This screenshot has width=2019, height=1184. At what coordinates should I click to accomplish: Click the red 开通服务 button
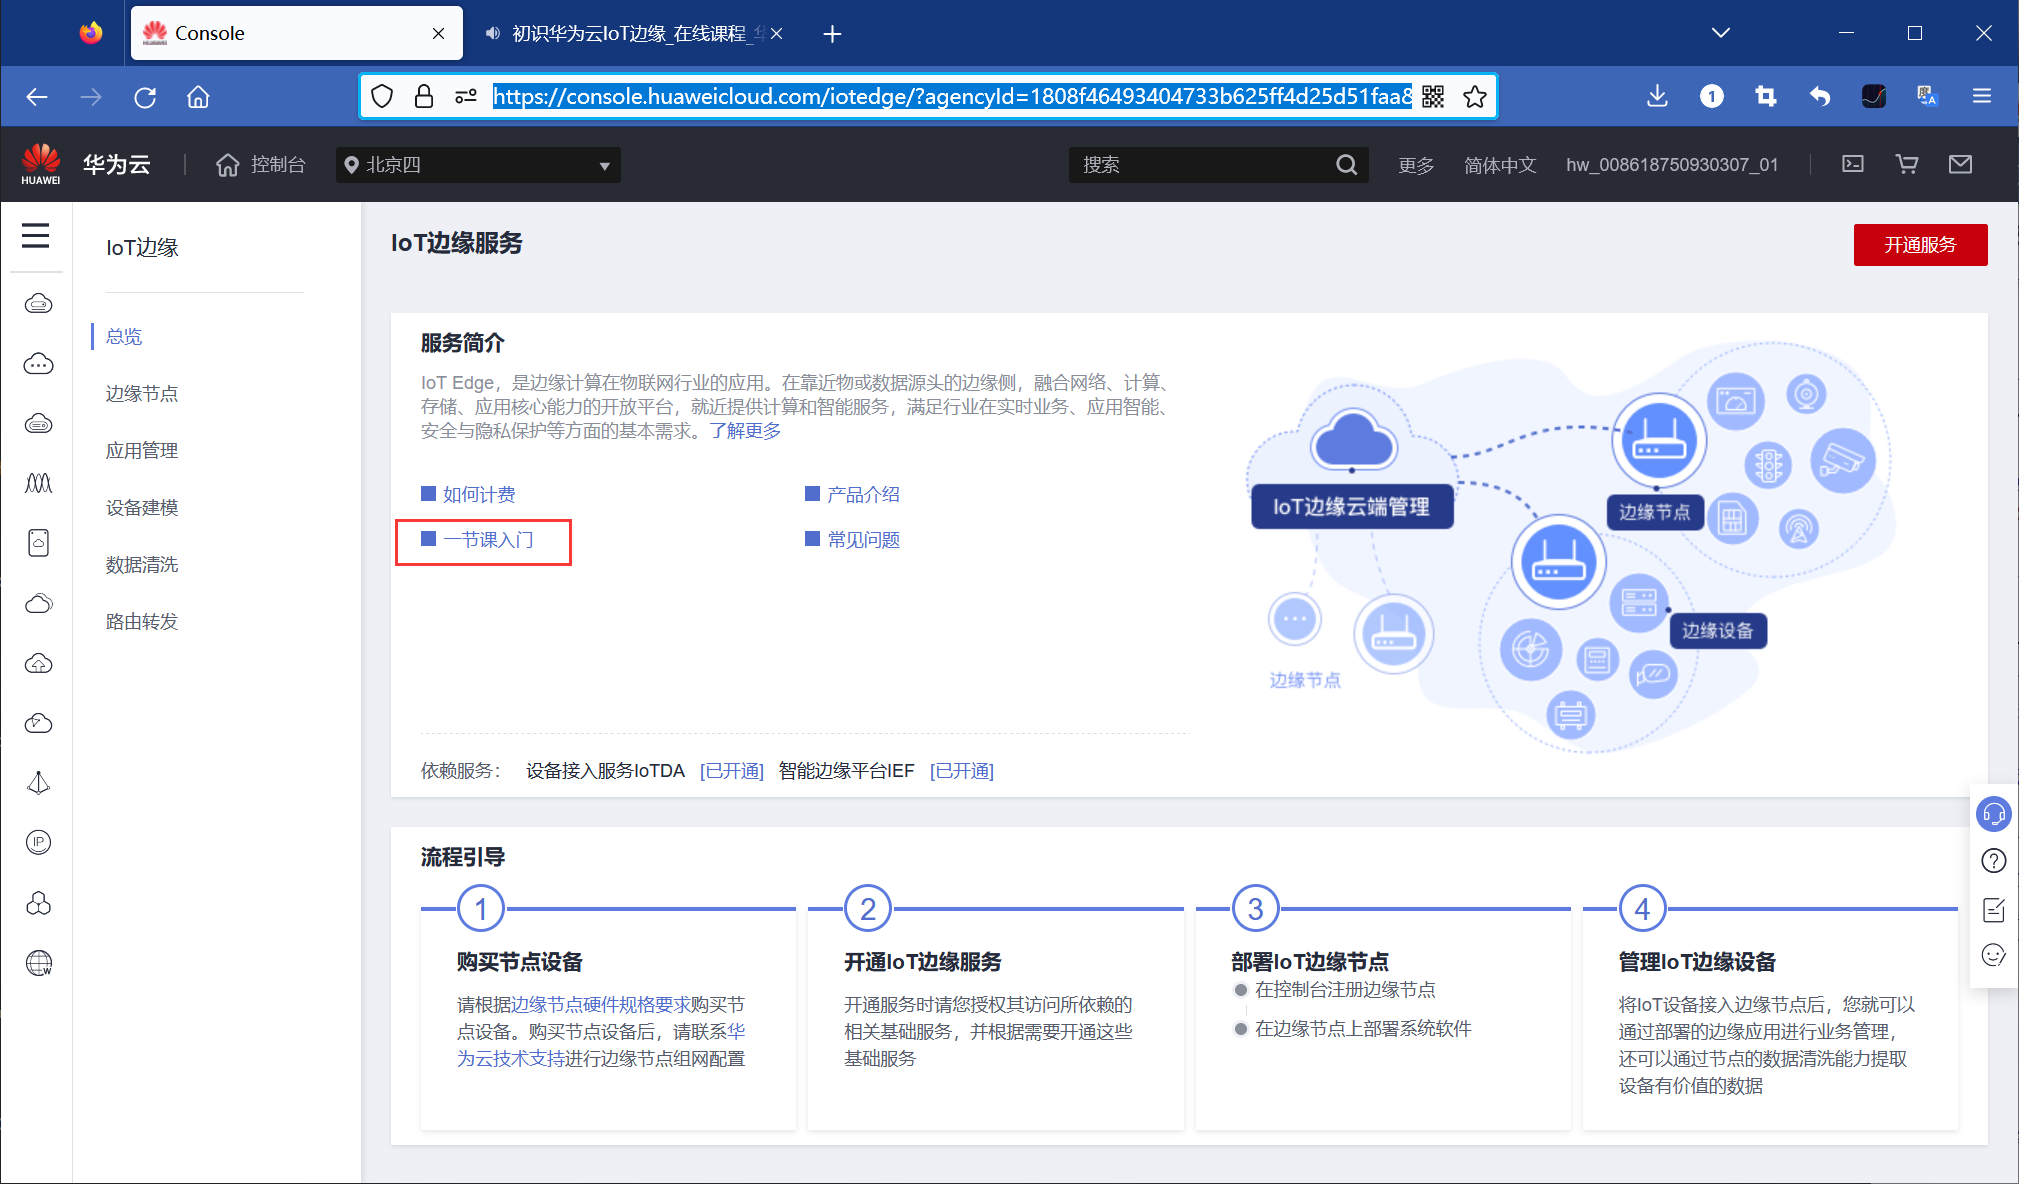pyautogui.click(x=1919, y=245)
